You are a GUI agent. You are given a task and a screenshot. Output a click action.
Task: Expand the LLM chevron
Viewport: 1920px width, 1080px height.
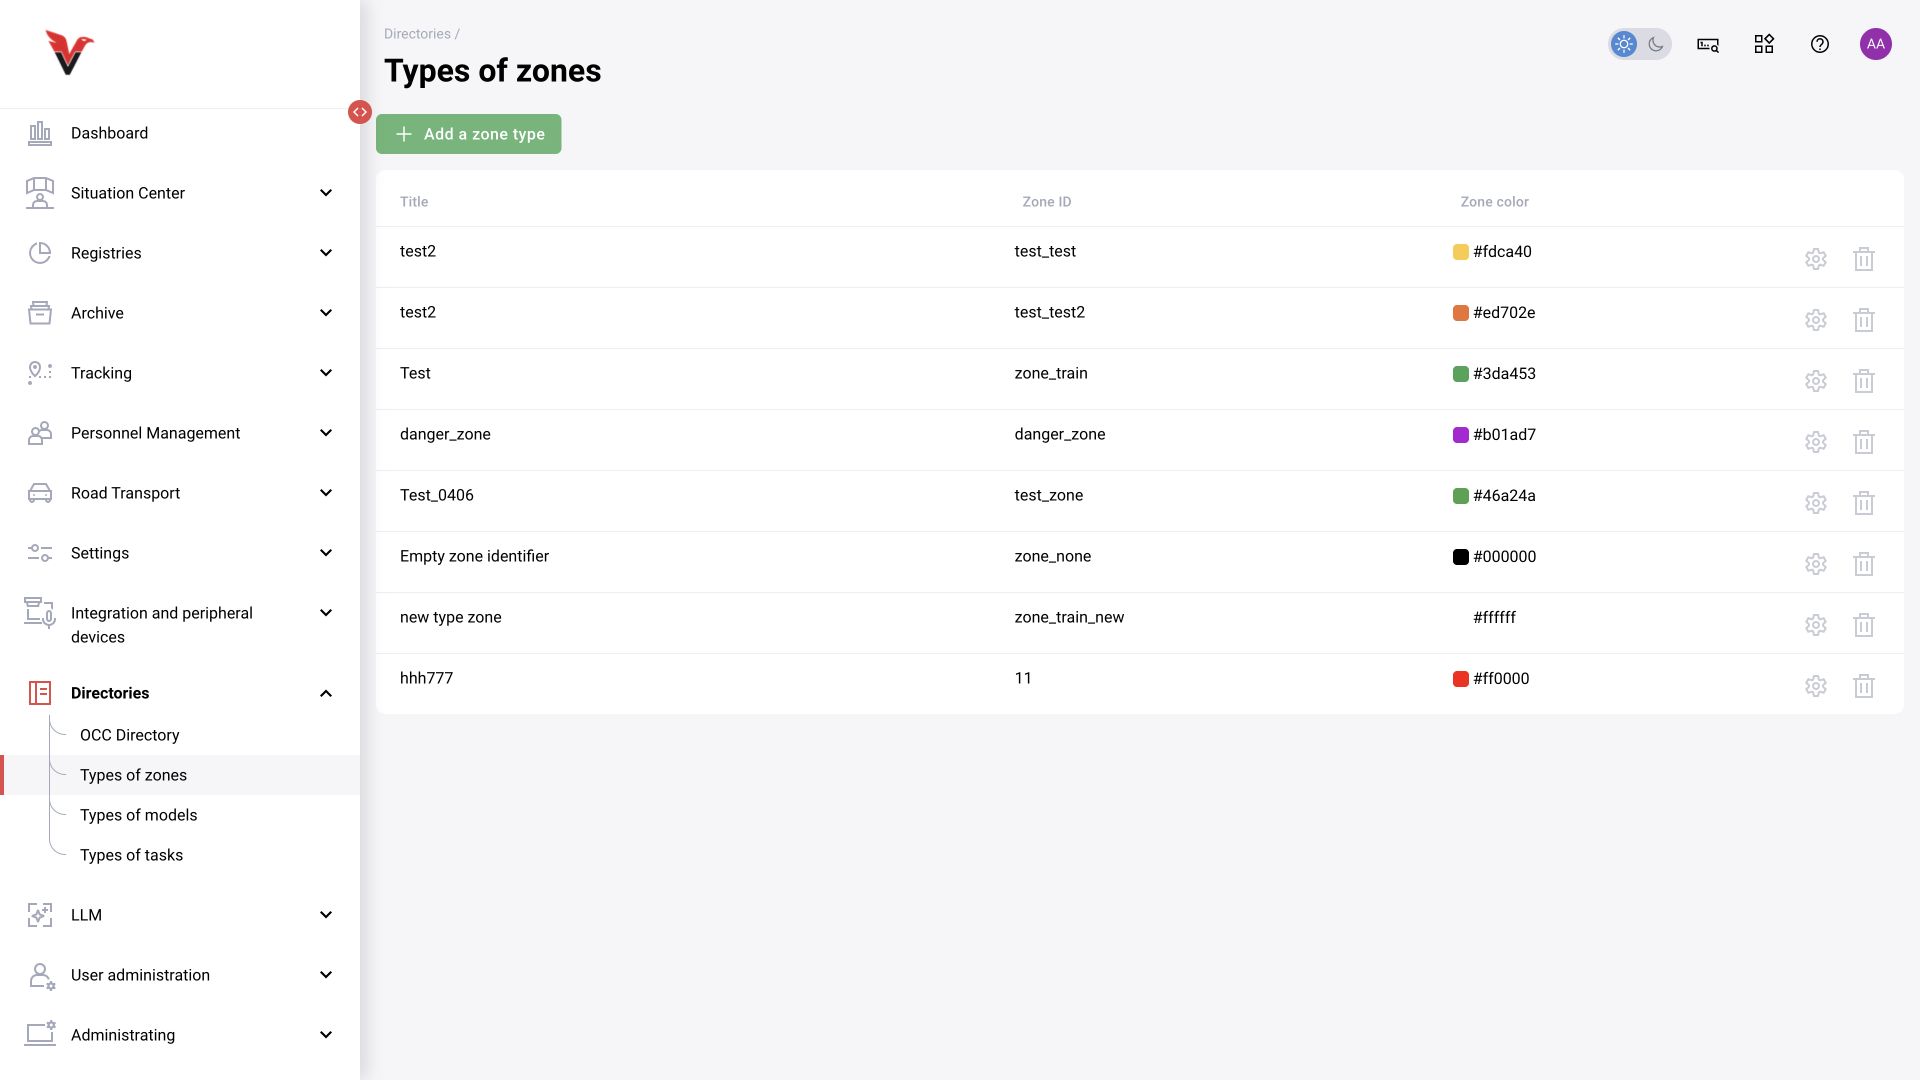(326, 915)
